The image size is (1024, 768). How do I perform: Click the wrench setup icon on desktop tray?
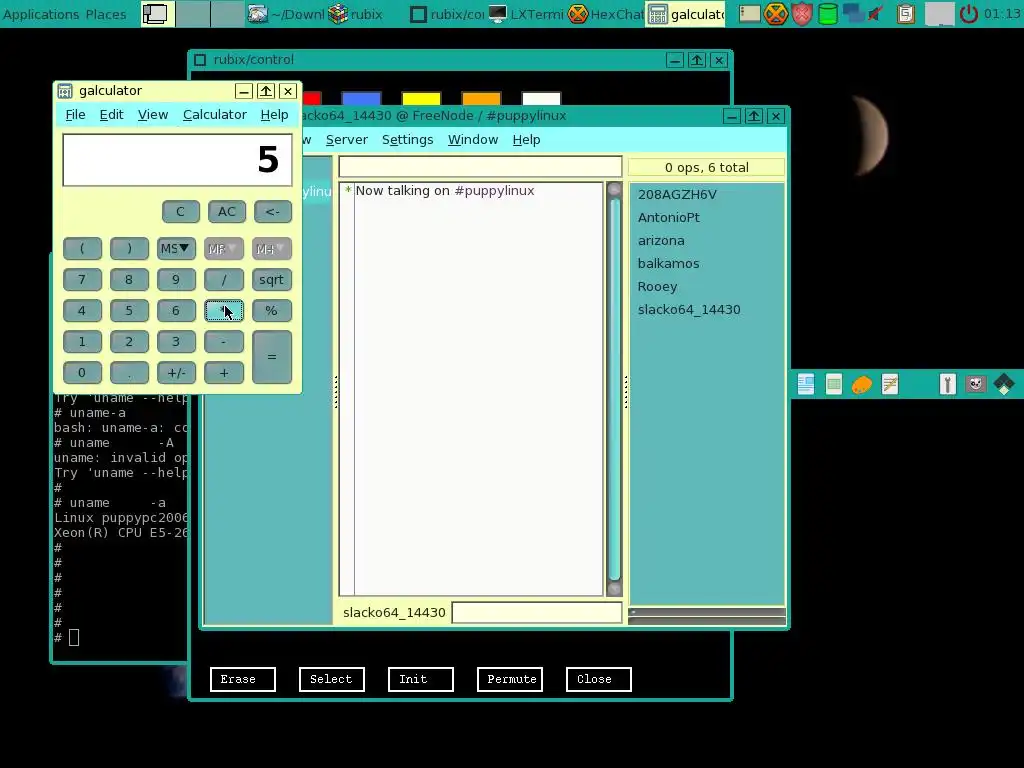click(947, 384)
